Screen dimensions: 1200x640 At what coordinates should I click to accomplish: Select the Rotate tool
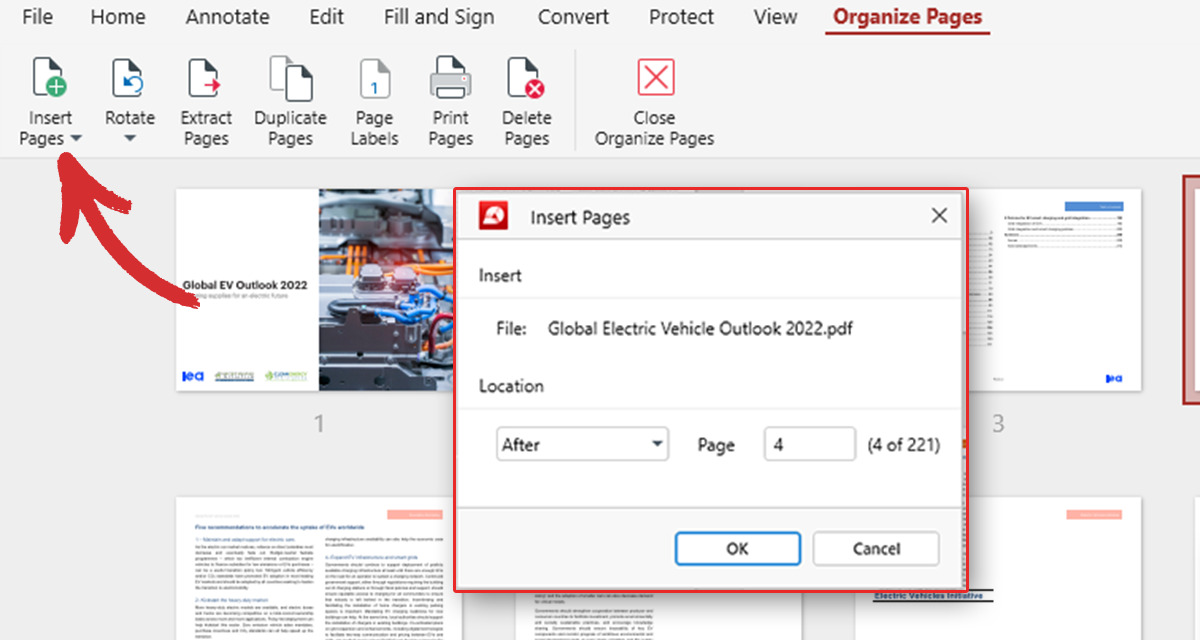point(129,77)
